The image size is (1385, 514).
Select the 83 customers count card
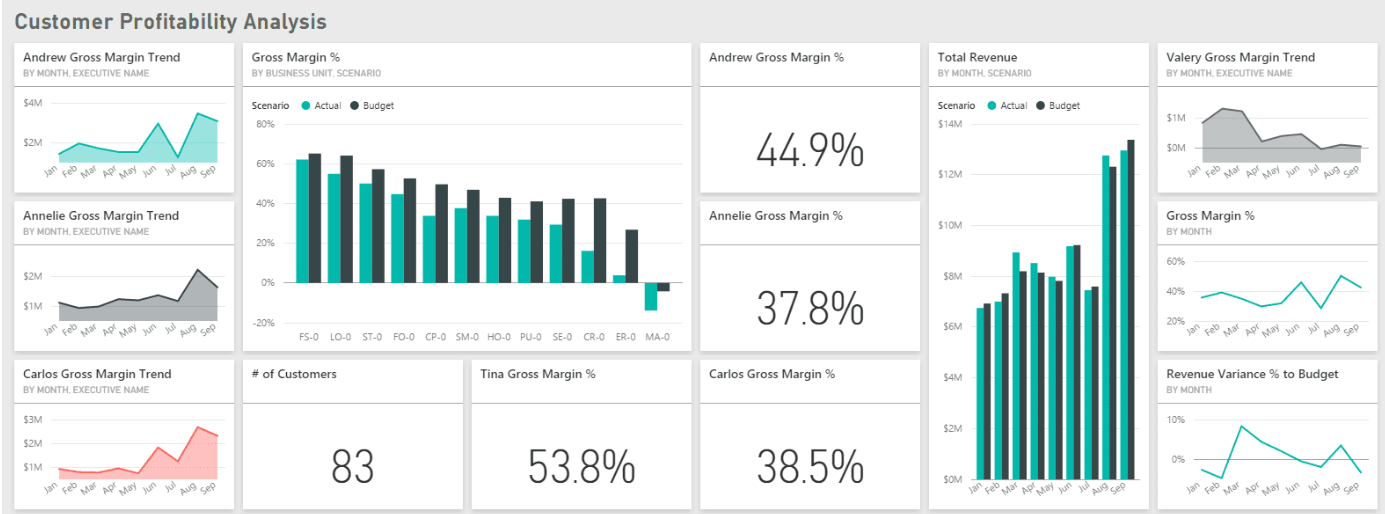352,466
